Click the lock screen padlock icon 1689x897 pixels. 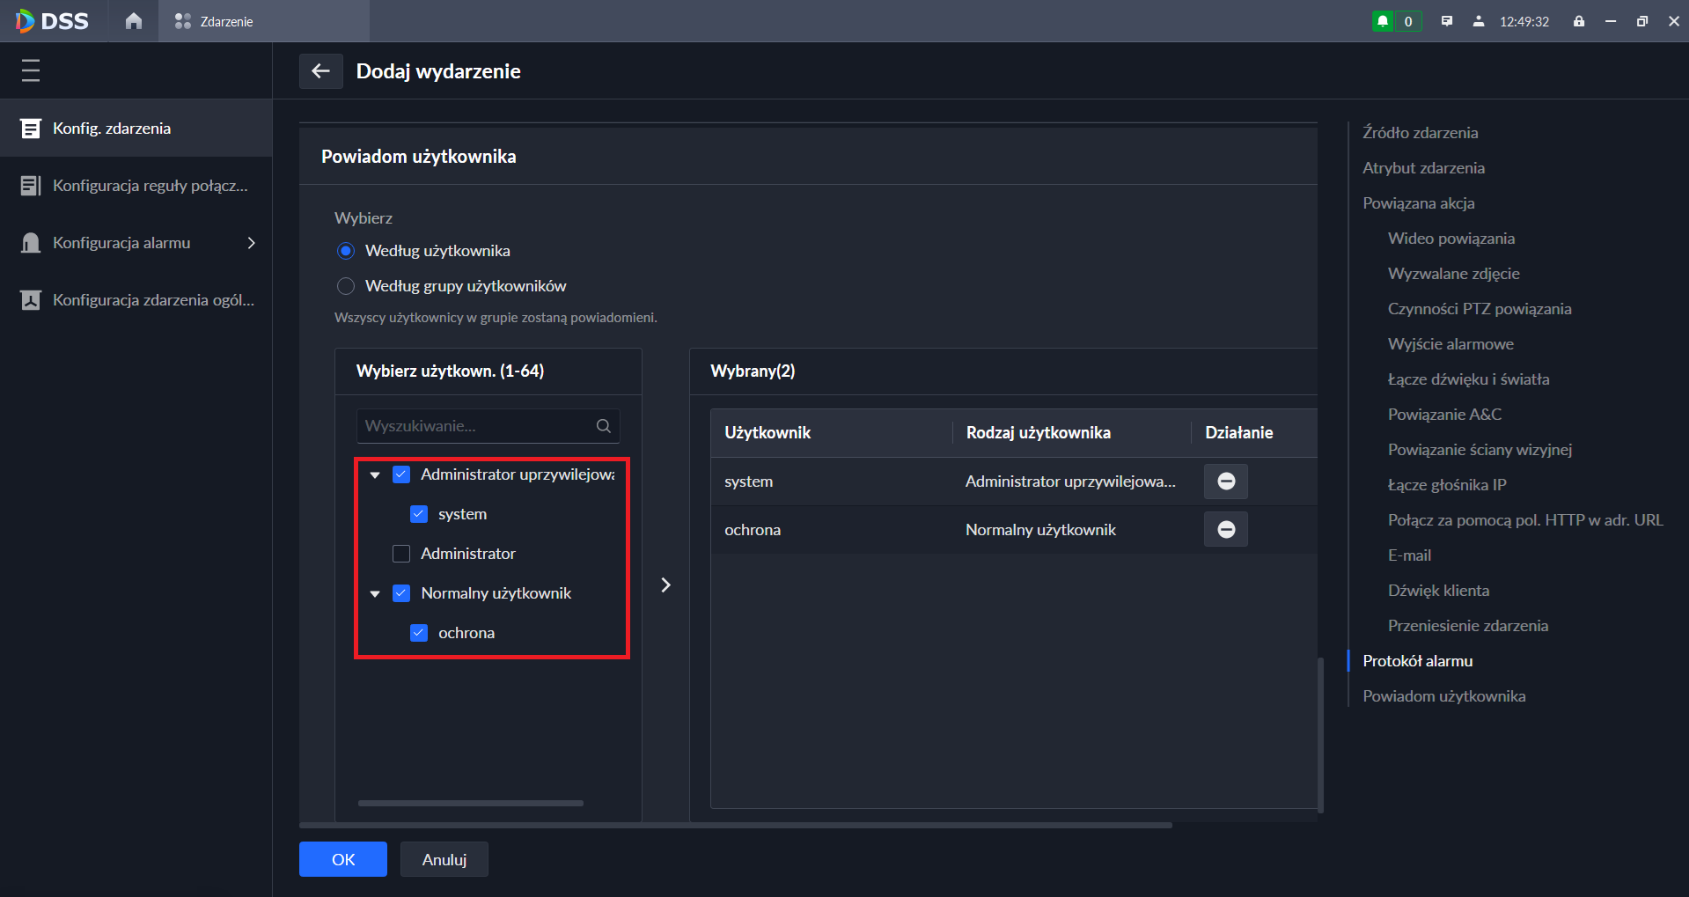pyautogui.click(x=1579, y=21)
